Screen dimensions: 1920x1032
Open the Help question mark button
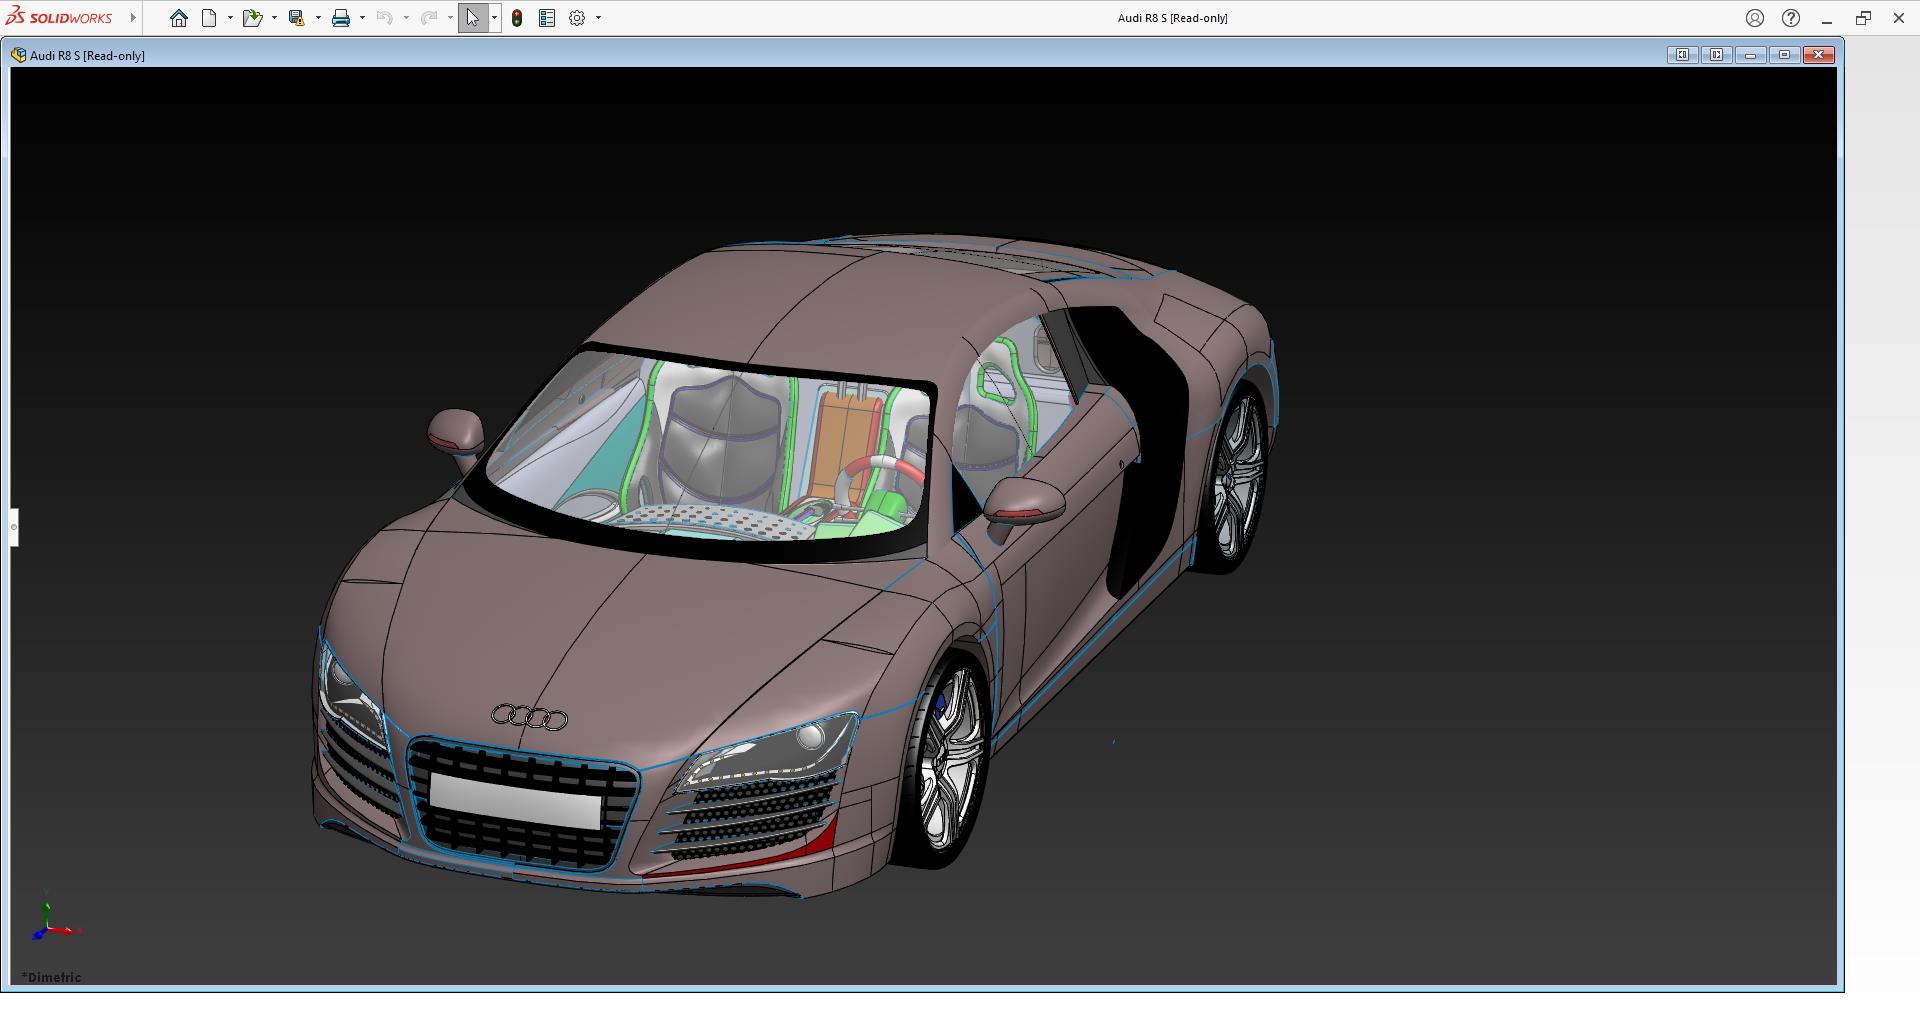pyautogui.click(x=1791, y=18)
